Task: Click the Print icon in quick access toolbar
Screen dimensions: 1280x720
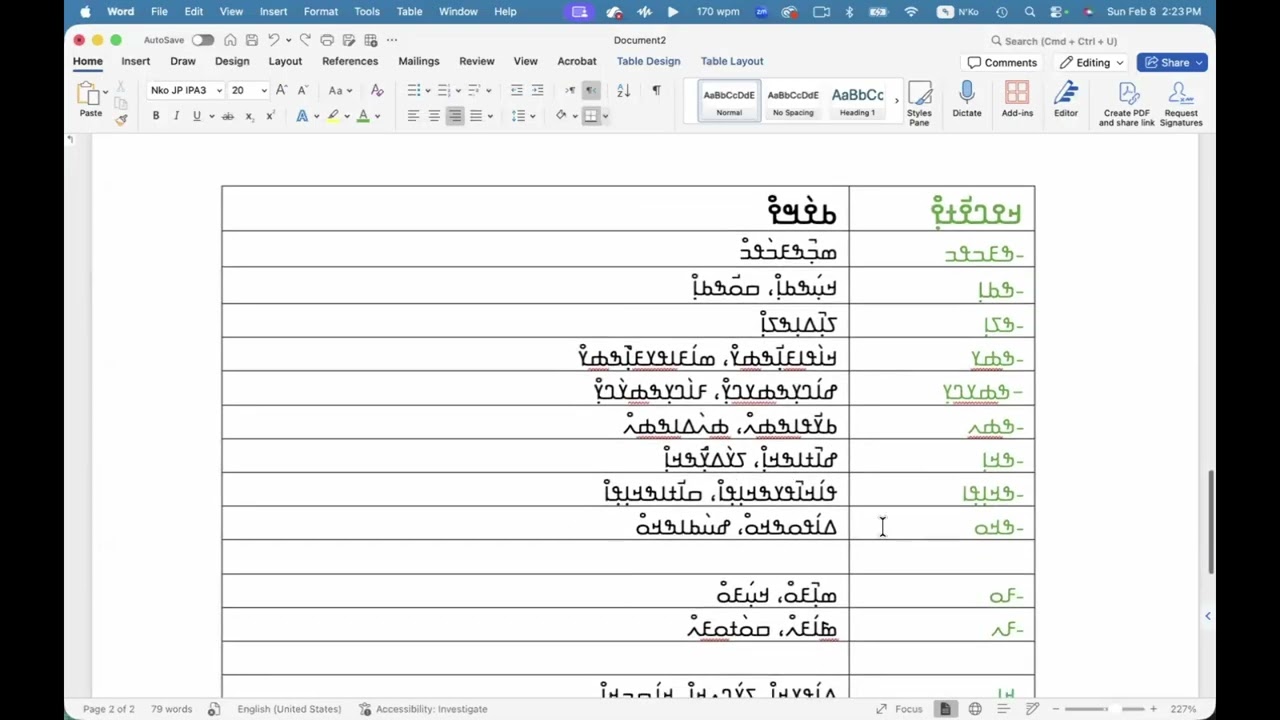Action: click(x=327, y=40)
